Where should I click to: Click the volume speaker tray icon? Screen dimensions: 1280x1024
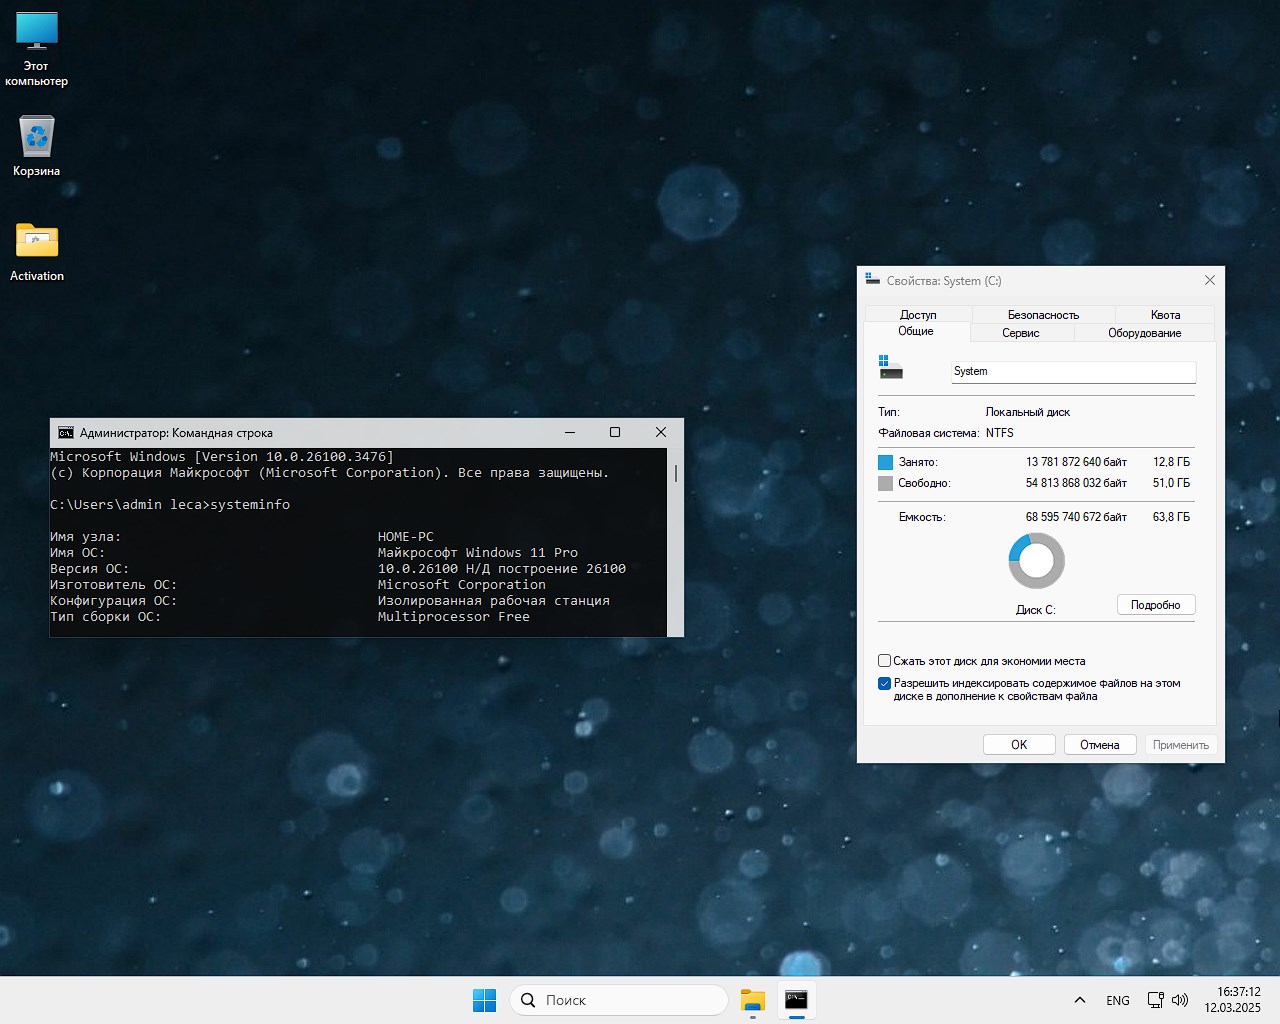(1180, 1000)
